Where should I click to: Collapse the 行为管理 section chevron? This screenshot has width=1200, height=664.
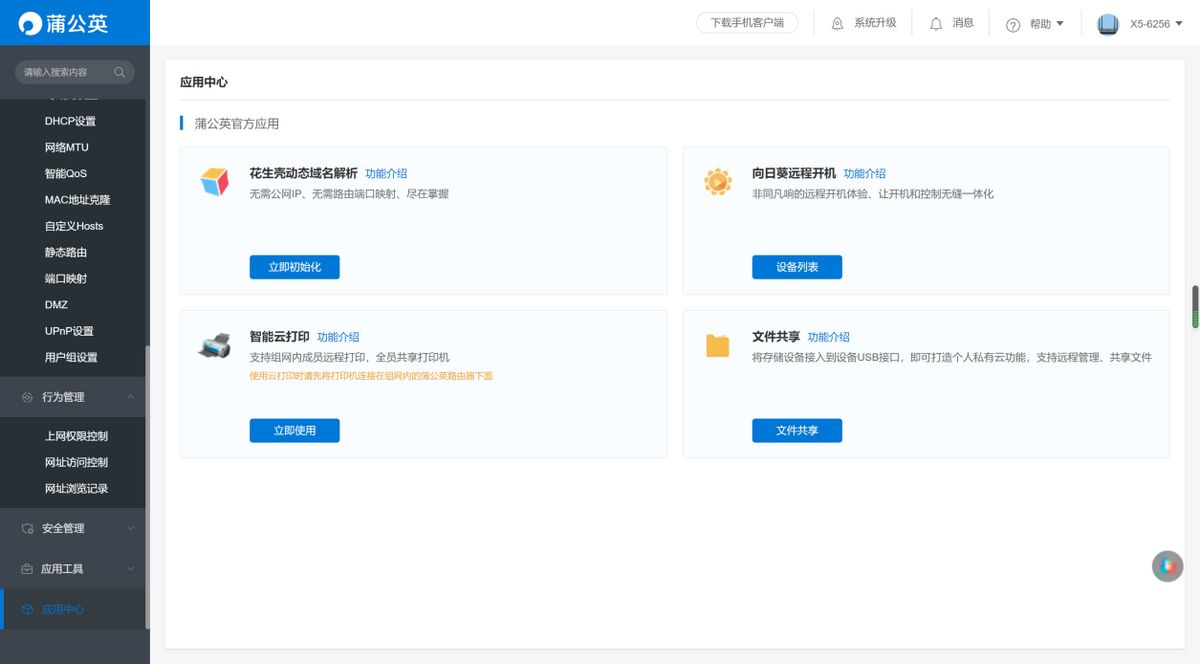[130, 397]
